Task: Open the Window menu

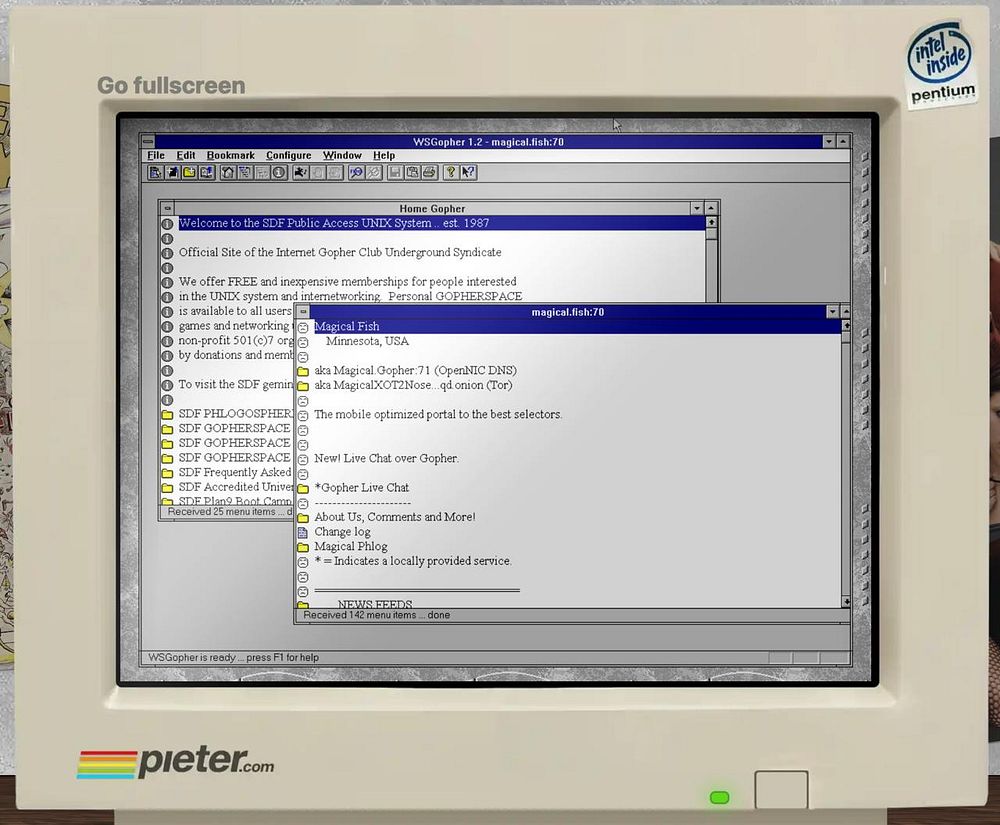Action: coord(342,156)
